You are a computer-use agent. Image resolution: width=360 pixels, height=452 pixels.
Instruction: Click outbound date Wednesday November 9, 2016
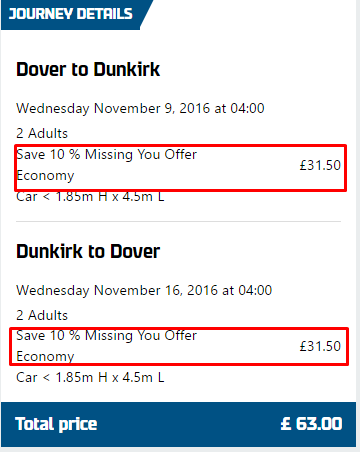[113, 109]
